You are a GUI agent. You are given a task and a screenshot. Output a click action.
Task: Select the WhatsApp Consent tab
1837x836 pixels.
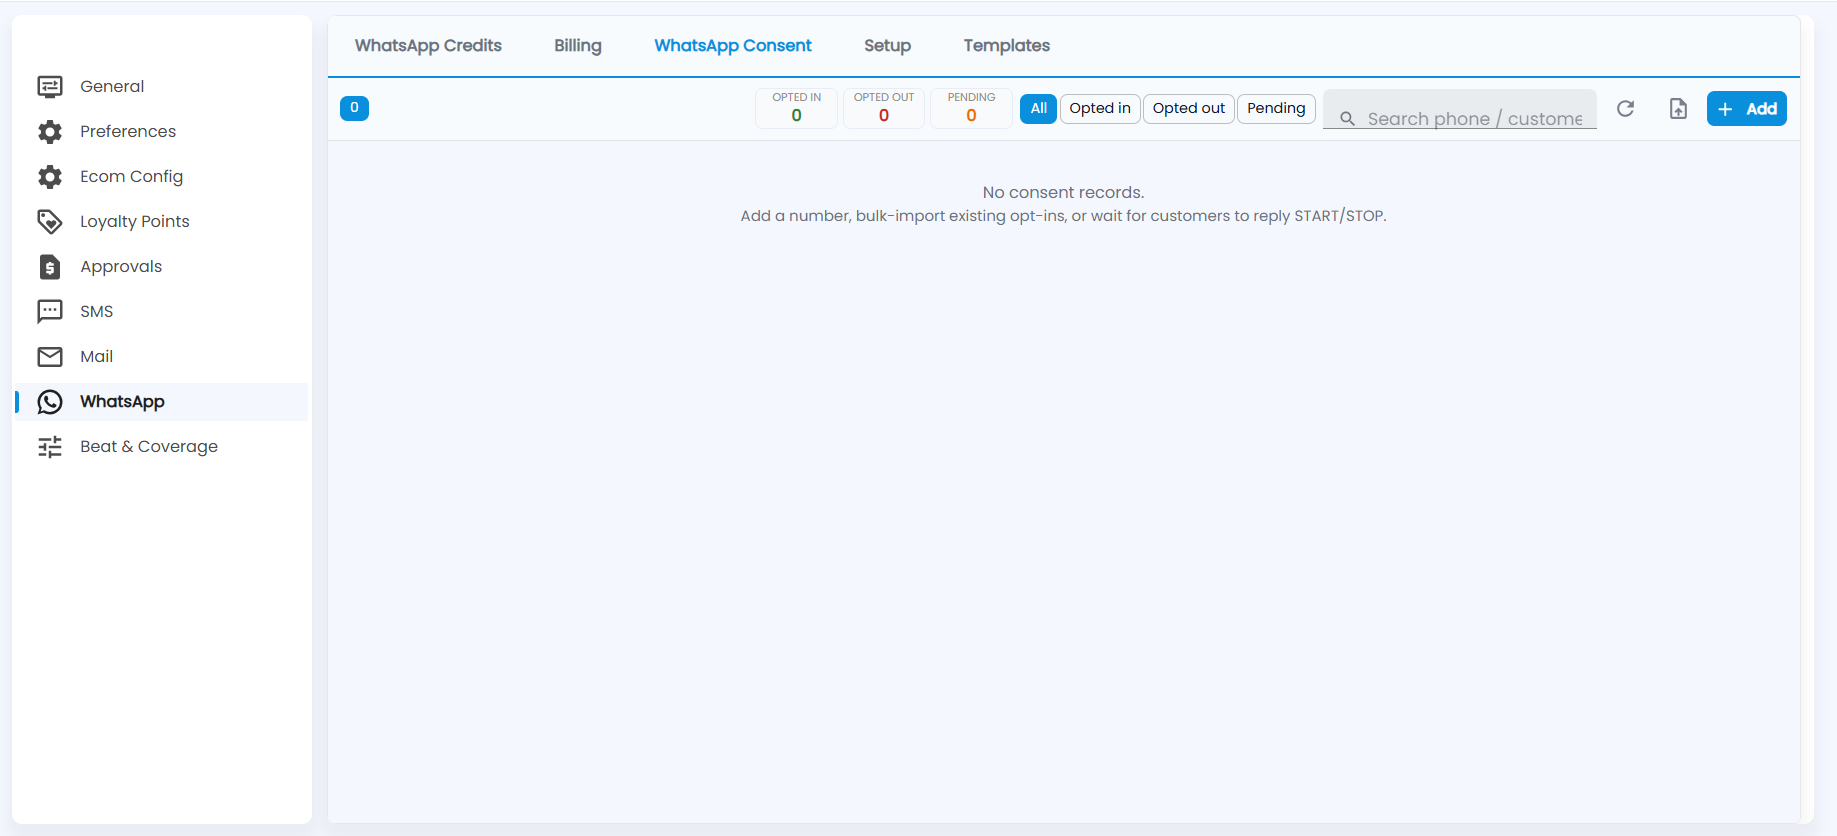tap(733, 46)
